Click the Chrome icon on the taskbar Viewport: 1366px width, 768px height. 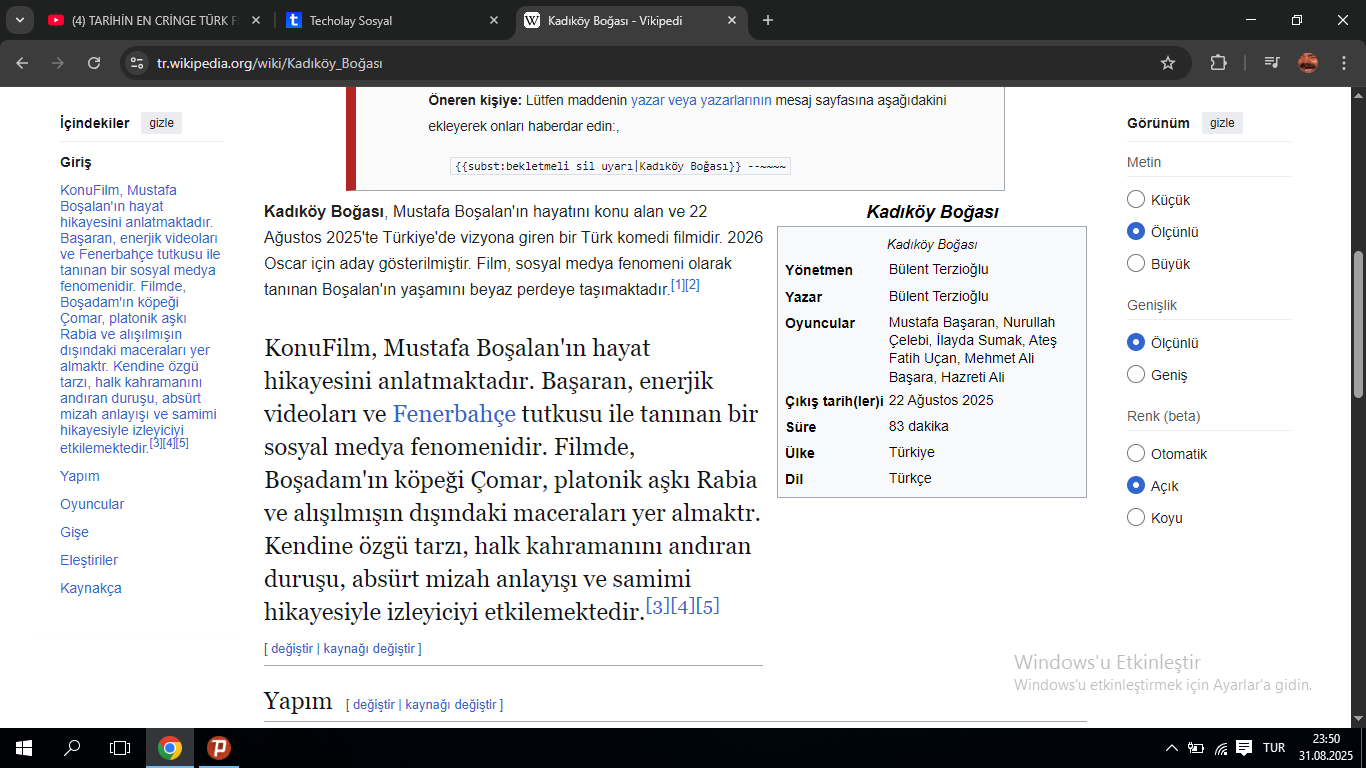click(x=170, y=748)
